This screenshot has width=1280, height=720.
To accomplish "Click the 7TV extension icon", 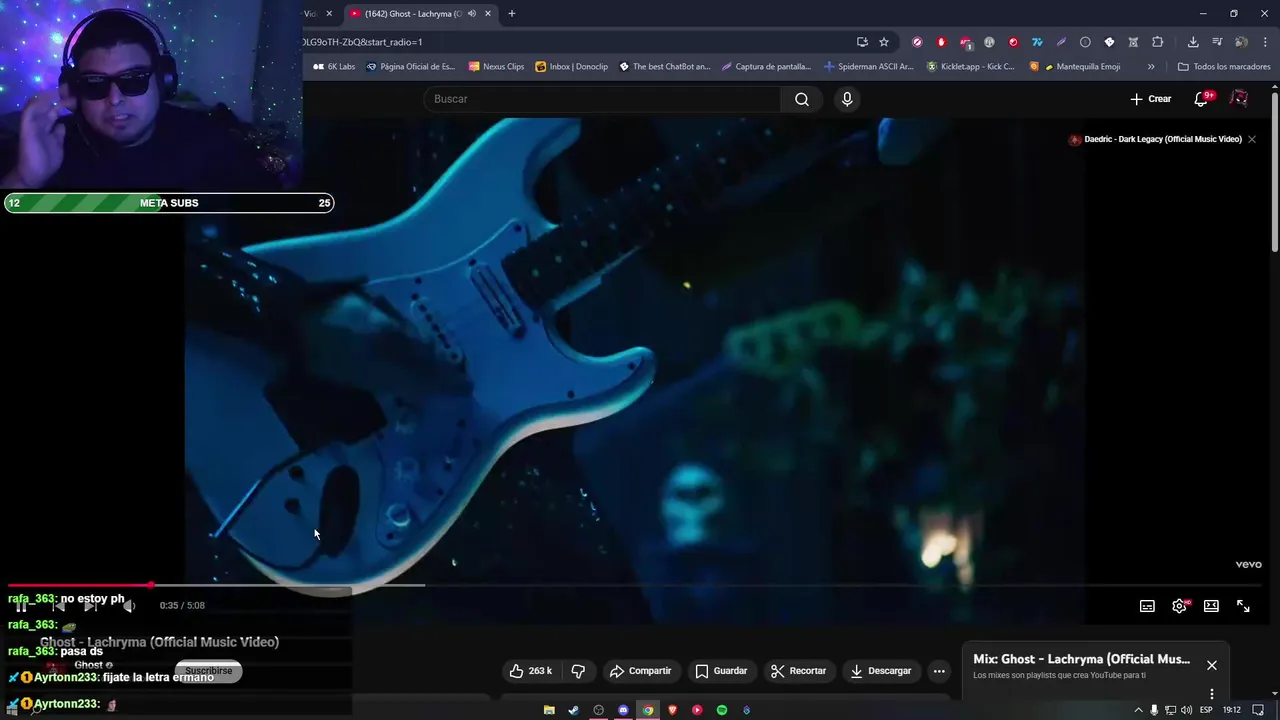I will click(x=1037, y=42).
